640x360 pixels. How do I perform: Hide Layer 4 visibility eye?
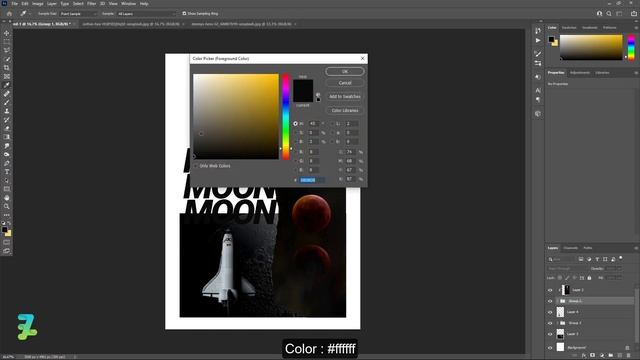pos(550,312)
